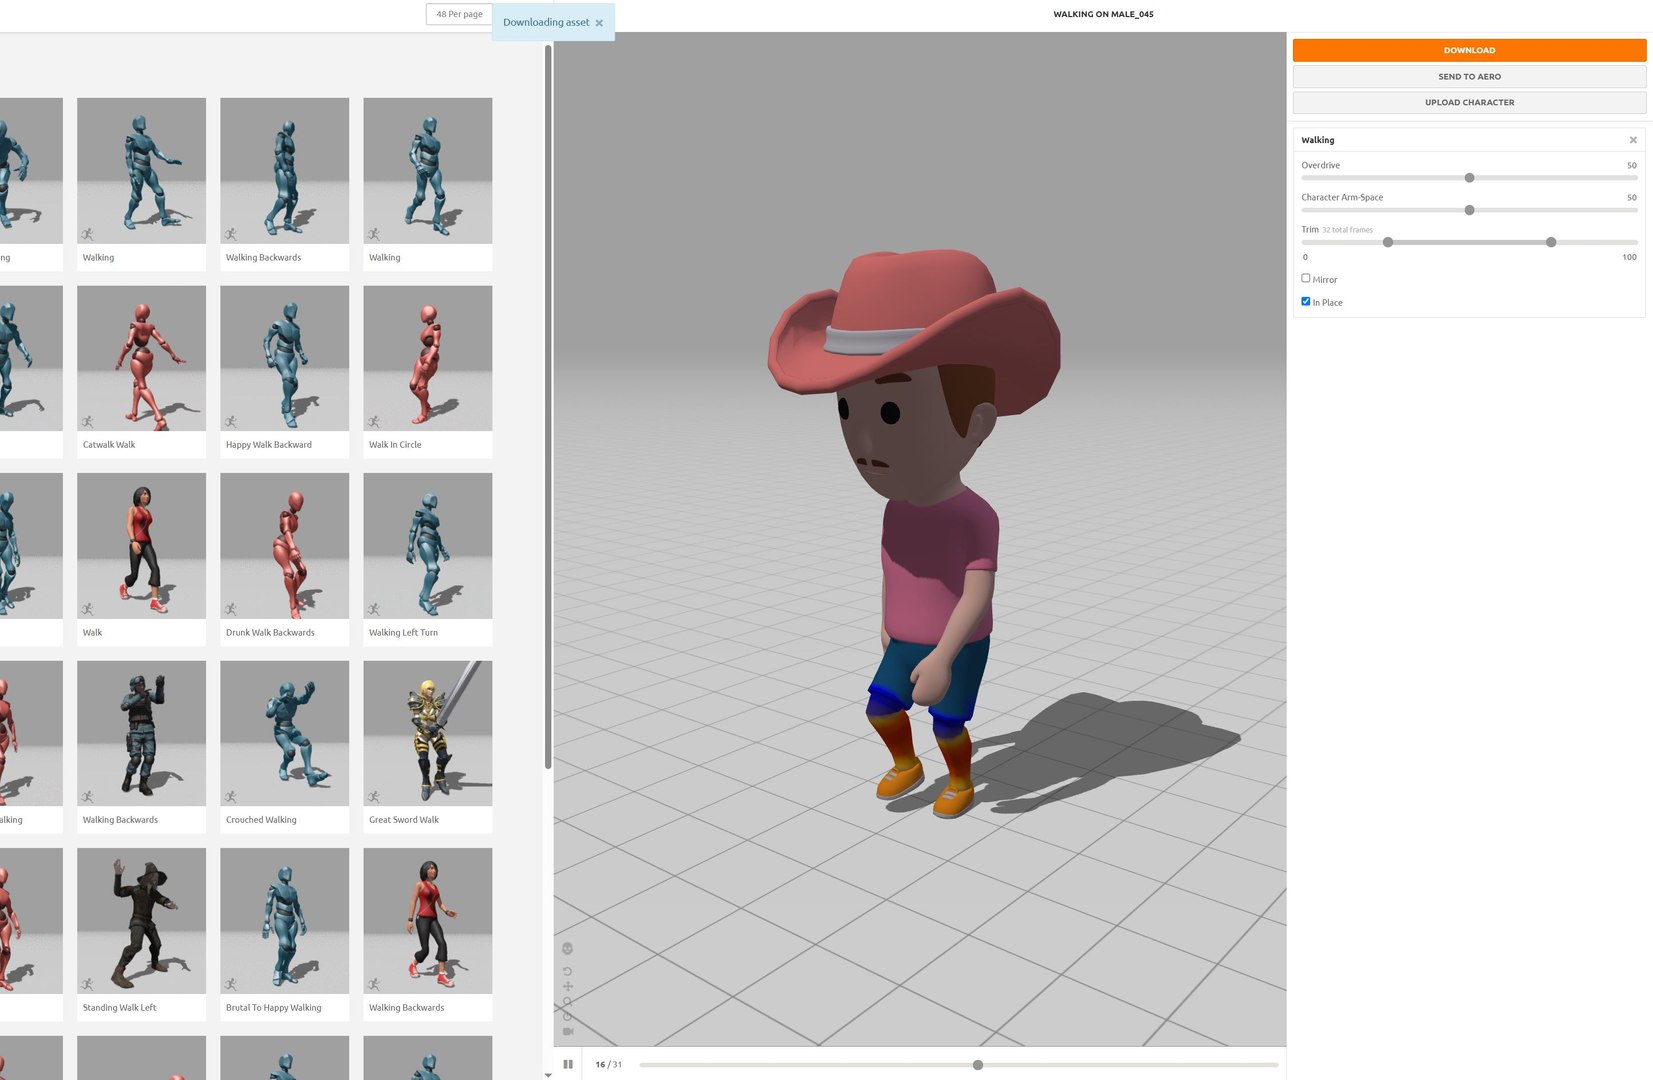Select the Catwalk Walk animation thumbnail
The width and height of the screenshot is (1653, 1080).
tap(141, 358)
